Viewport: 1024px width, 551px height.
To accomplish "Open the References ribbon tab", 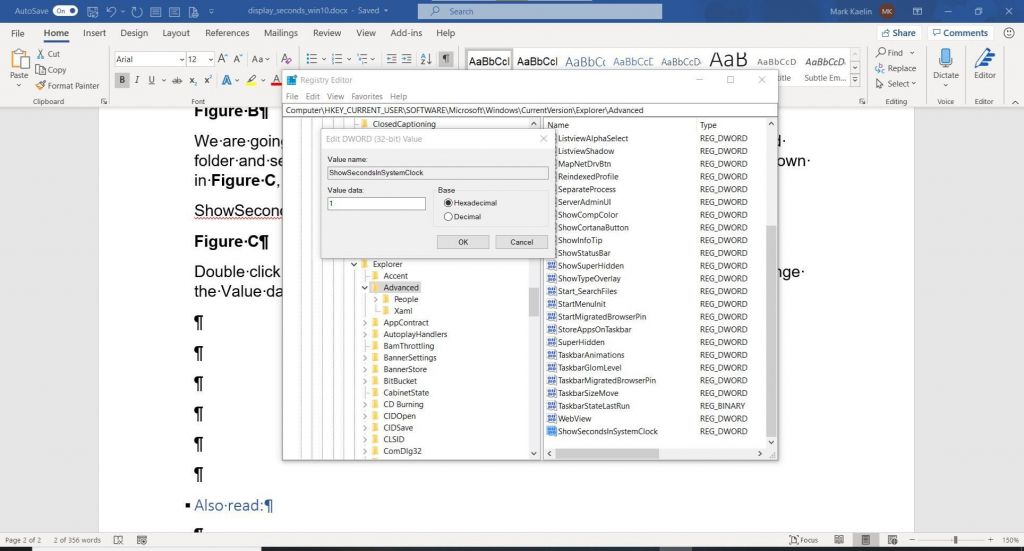I will point(227,33).
